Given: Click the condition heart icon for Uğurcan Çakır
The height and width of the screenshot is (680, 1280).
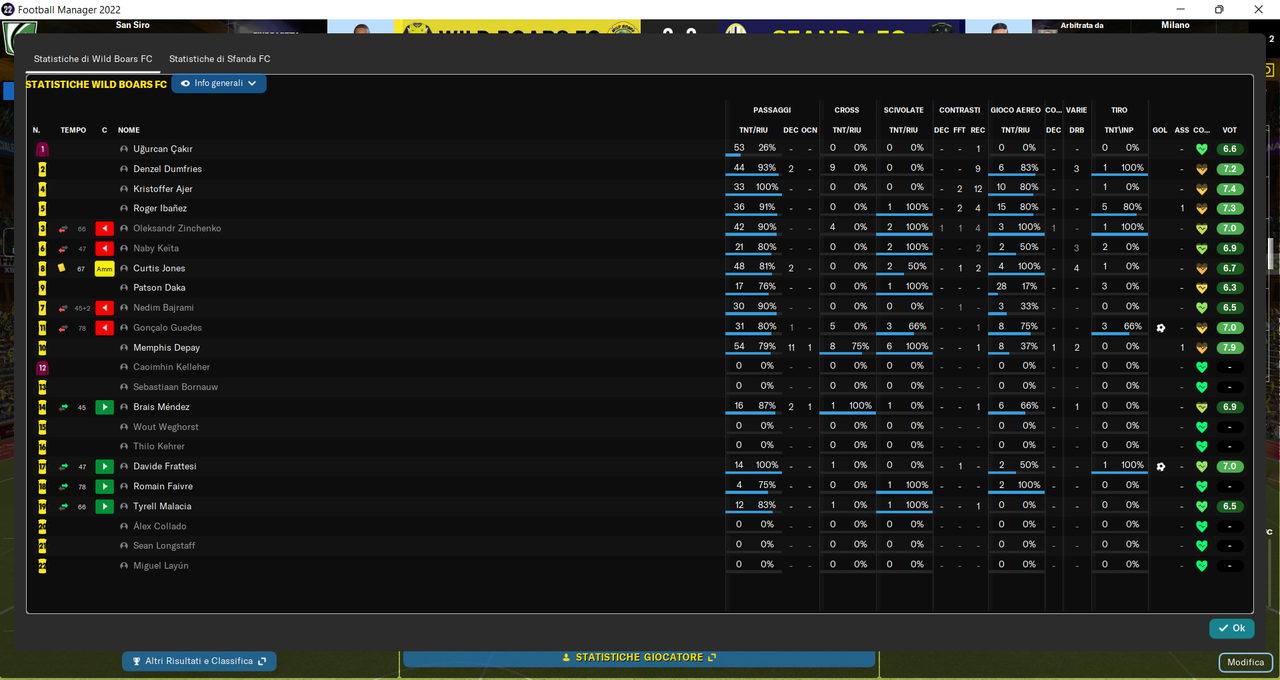Looking at the screenshot, I should point(1202,149).
